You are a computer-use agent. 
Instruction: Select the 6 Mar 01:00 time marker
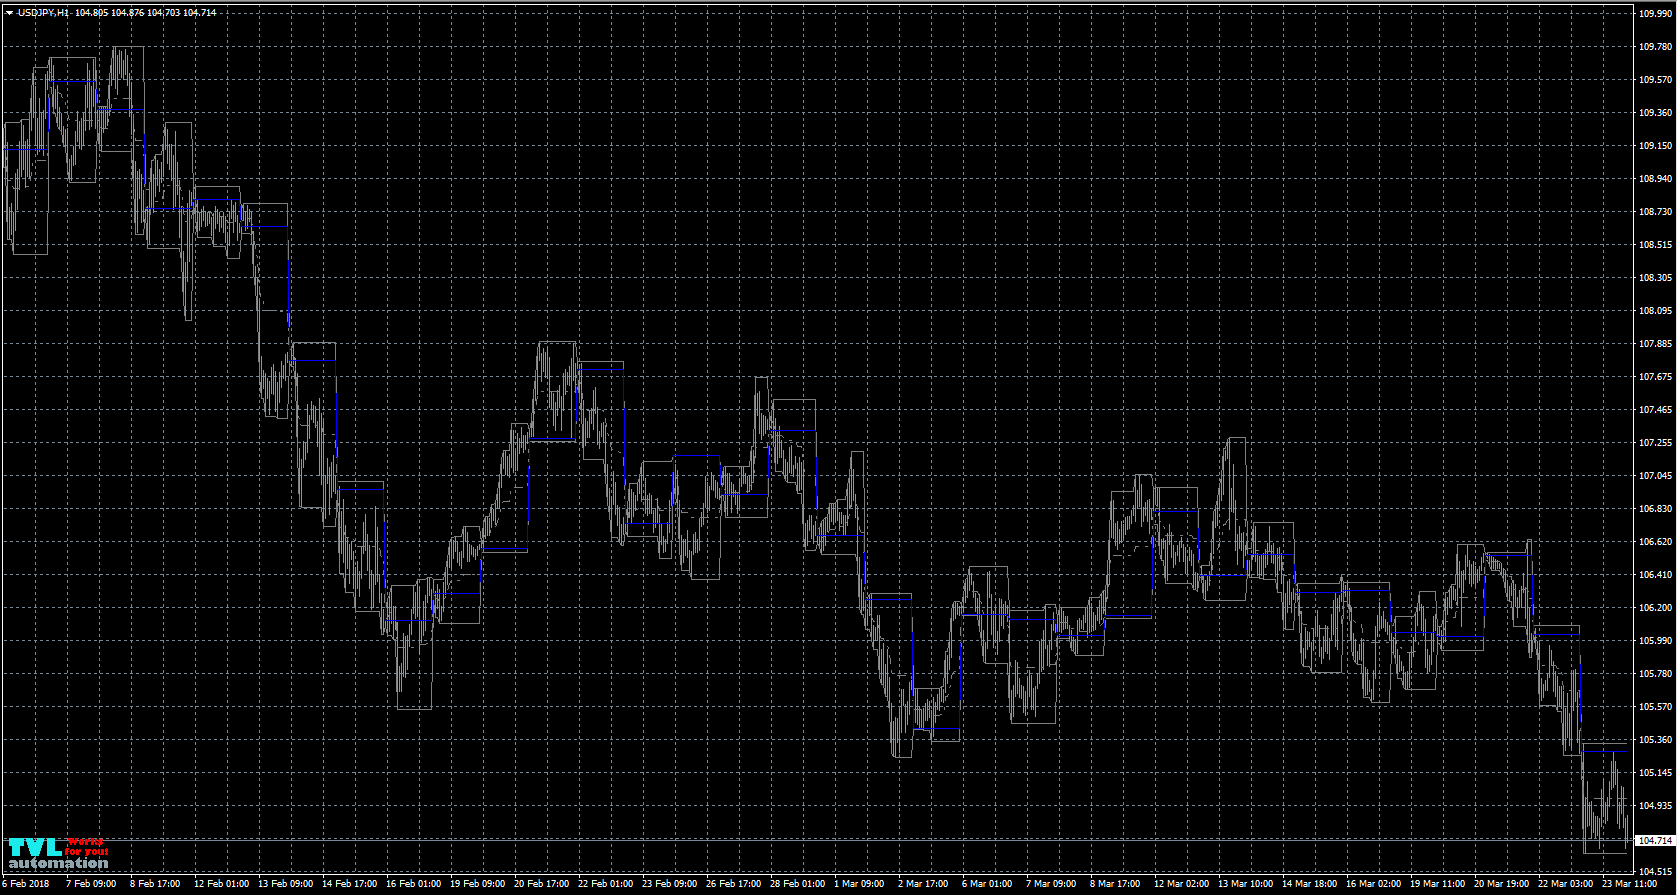point(987,884)
